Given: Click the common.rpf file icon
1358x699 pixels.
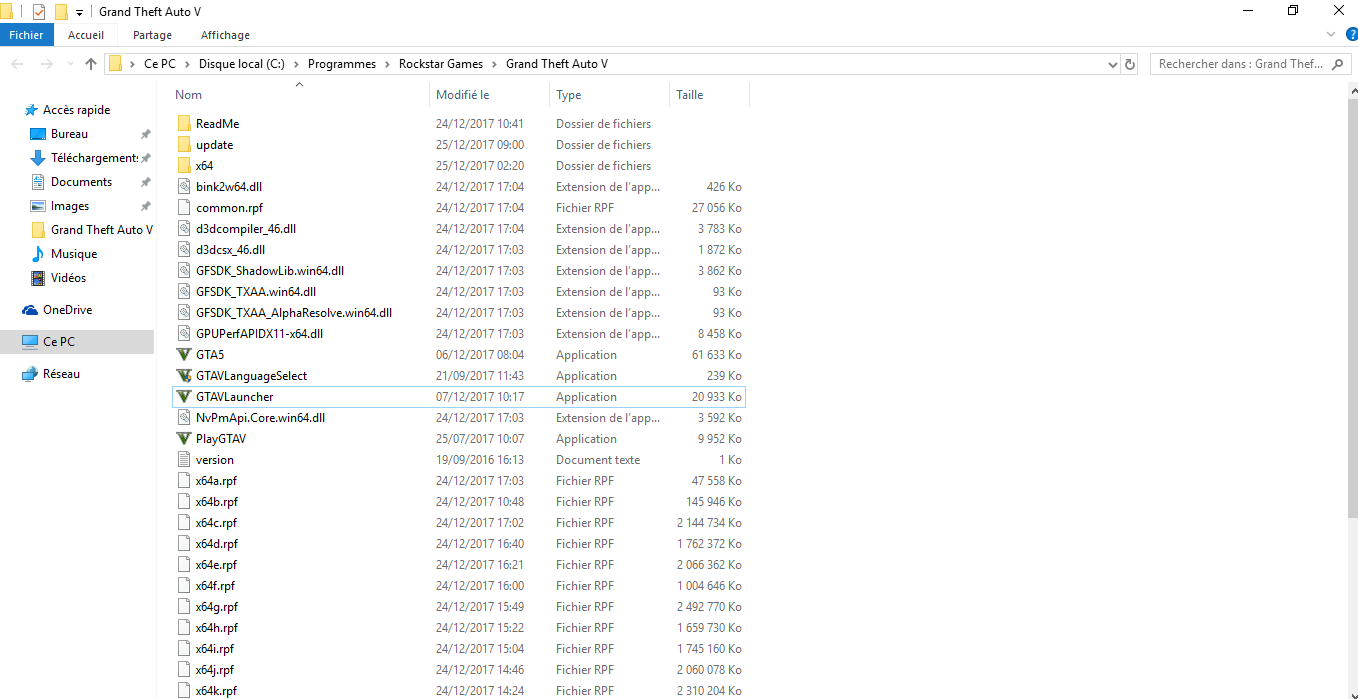Looking at the screenshot, I should pyautogui.click(x=183, y=208).
